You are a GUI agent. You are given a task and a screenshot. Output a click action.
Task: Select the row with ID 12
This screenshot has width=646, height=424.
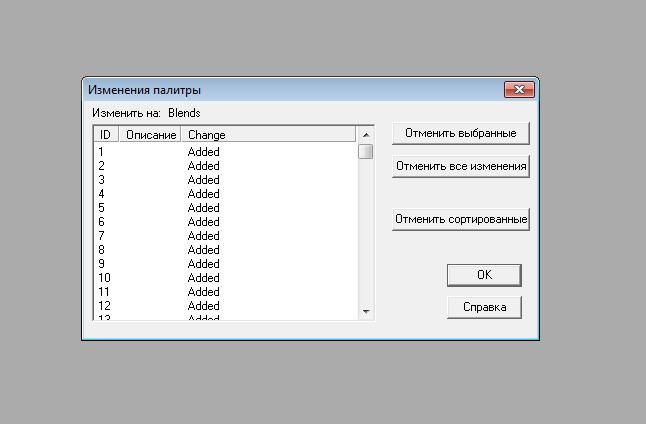click(104, 306)
